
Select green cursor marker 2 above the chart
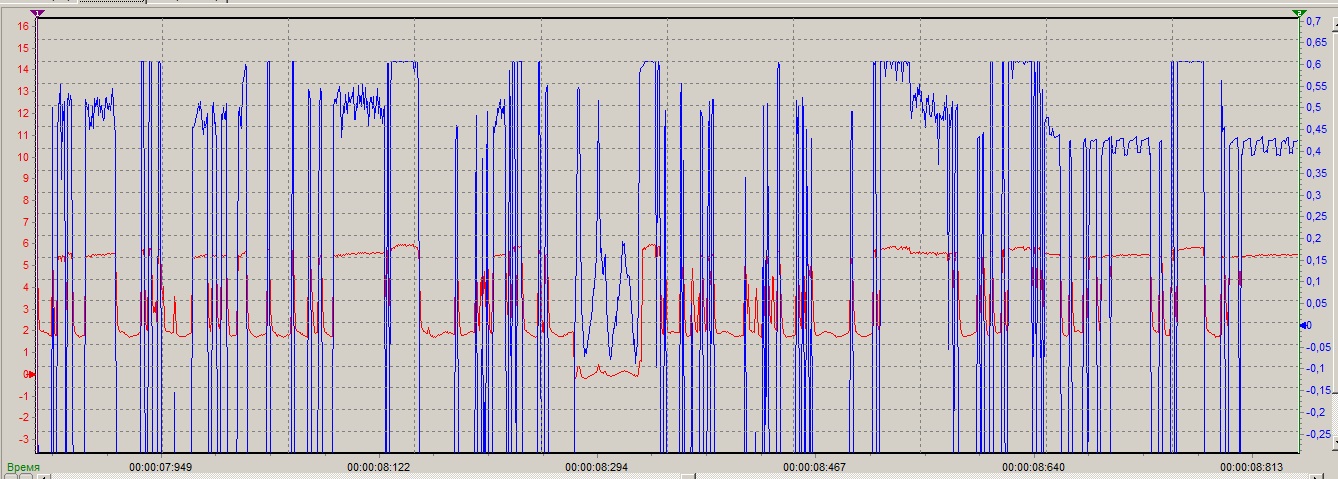pos(1299,13)
